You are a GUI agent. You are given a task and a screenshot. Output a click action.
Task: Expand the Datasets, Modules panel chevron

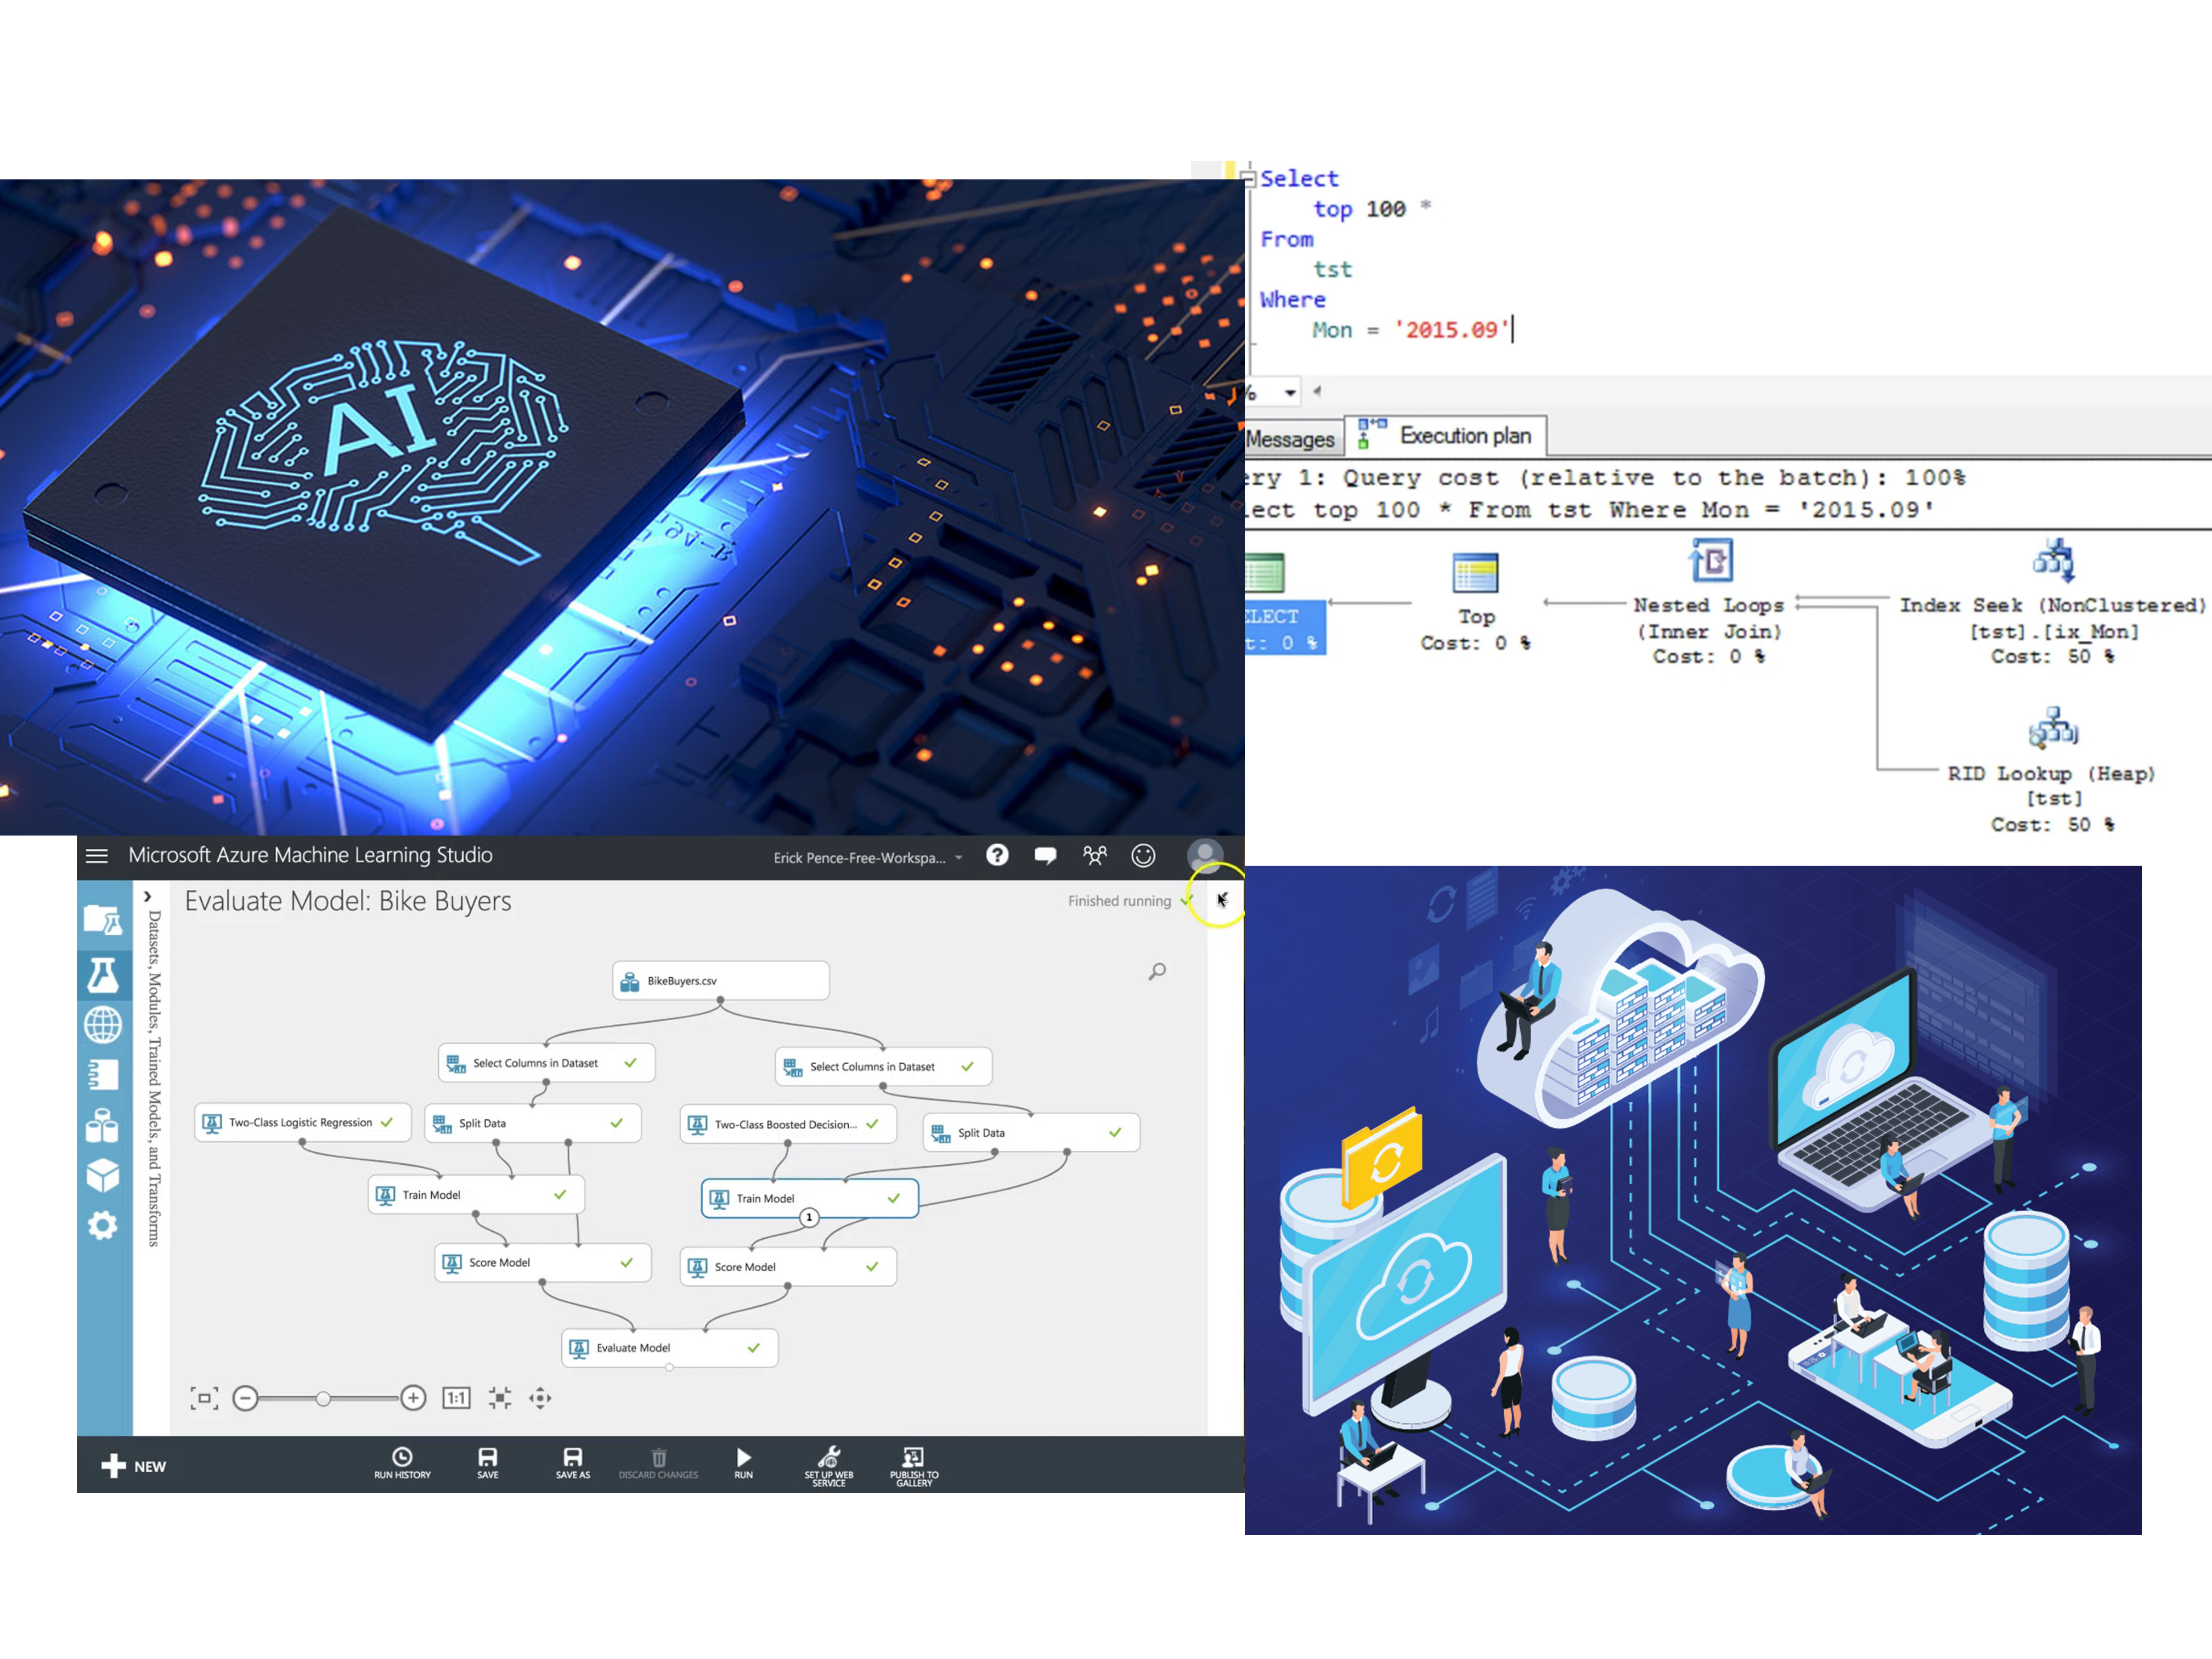148,897
